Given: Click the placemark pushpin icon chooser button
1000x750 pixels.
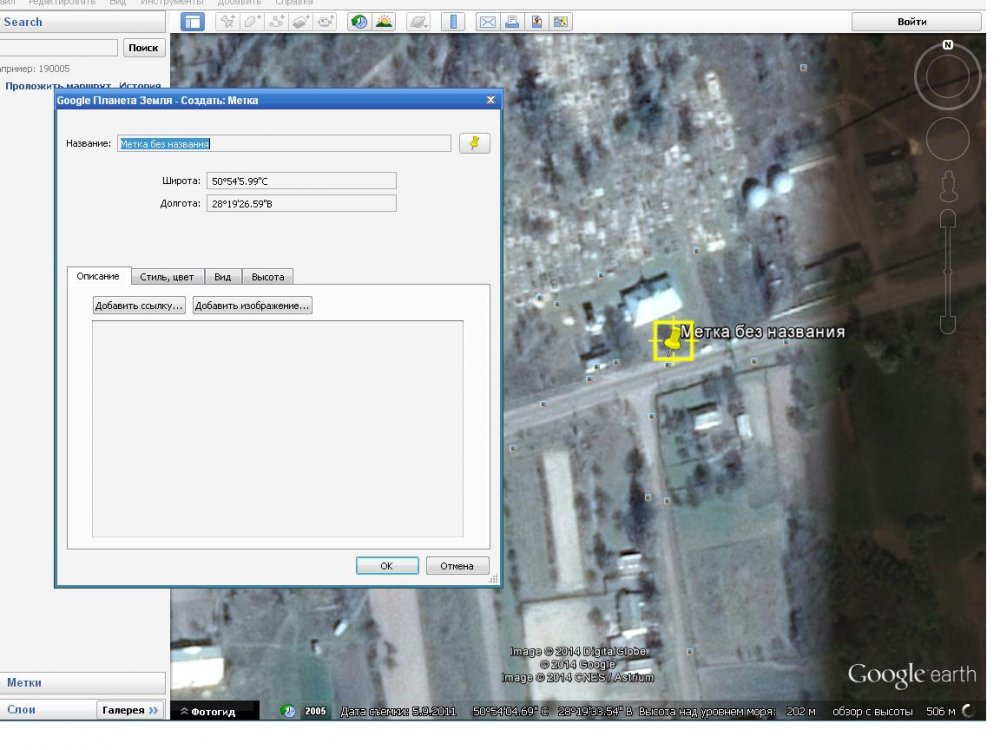Looking at the screenshot, I should tap(474, 143).
